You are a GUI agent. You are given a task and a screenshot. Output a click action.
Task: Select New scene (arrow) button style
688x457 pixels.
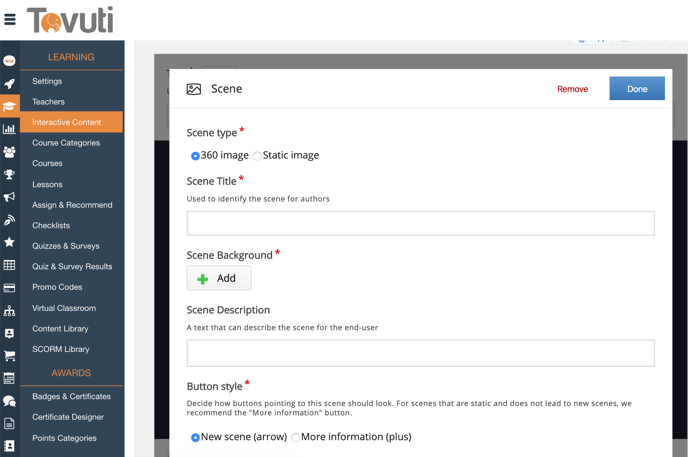click(195, 437)
